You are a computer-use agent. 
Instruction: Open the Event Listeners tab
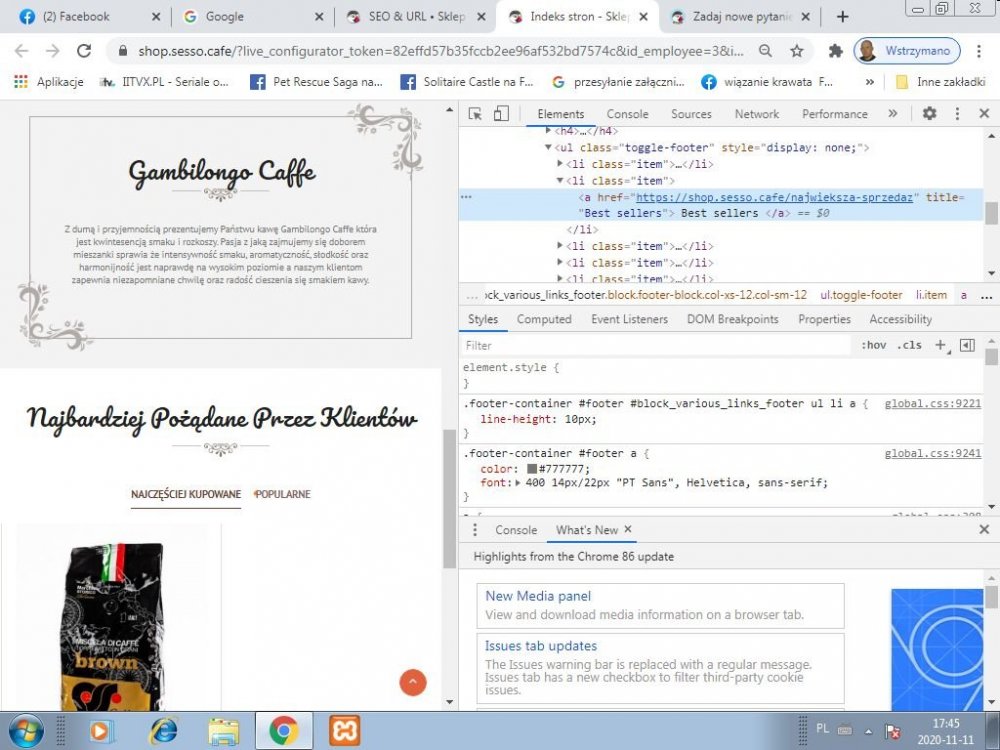tap(629, 320)
